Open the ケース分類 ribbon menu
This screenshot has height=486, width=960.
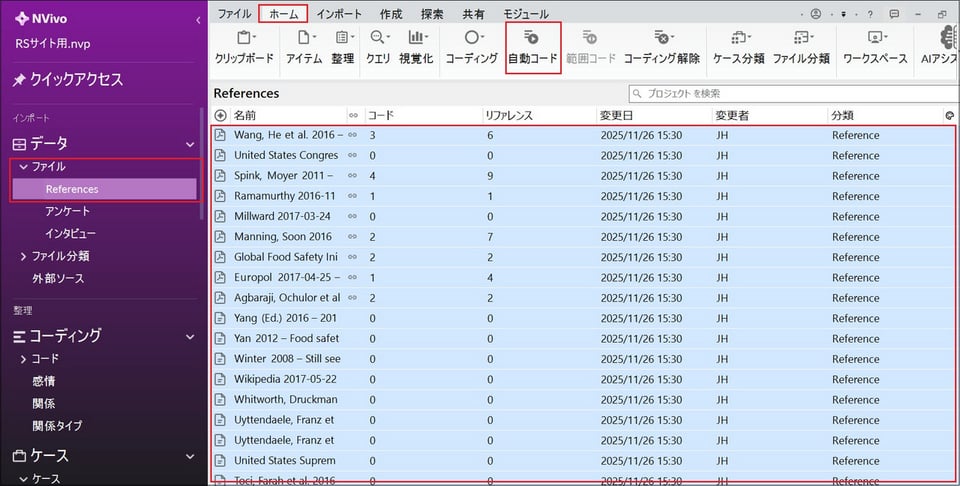point(739,48)
